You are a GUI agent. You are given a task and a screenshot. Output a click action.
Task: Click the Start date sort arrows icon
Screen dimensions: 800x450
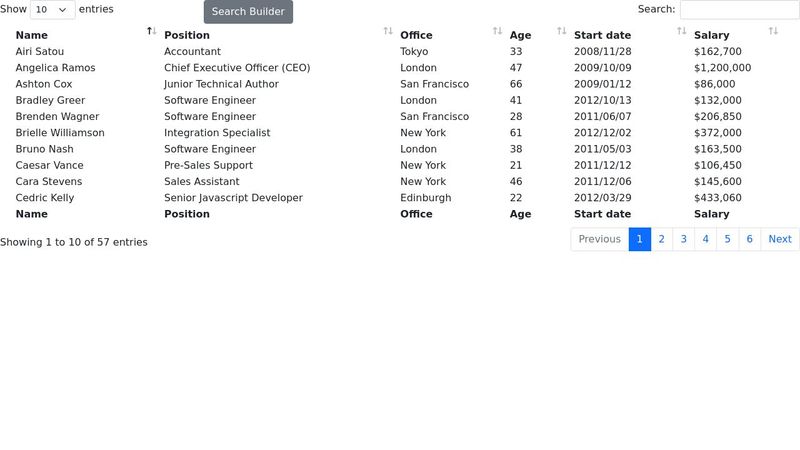coord(681,32)
